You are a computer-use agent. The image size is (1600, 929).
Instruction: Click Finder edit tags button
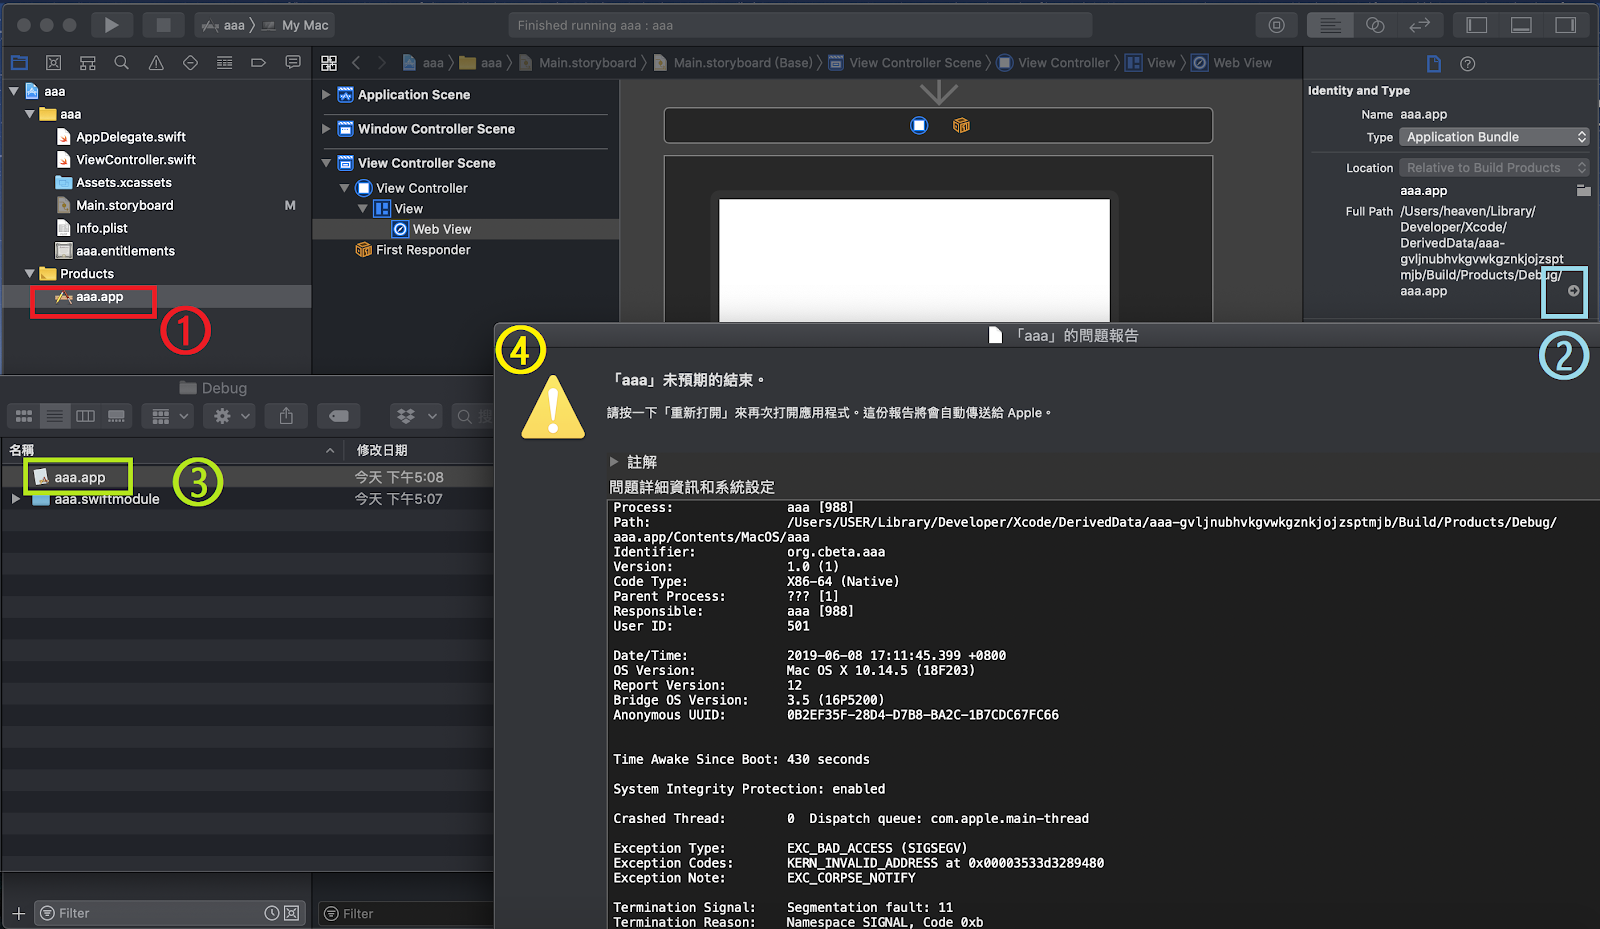click(339, 416)
